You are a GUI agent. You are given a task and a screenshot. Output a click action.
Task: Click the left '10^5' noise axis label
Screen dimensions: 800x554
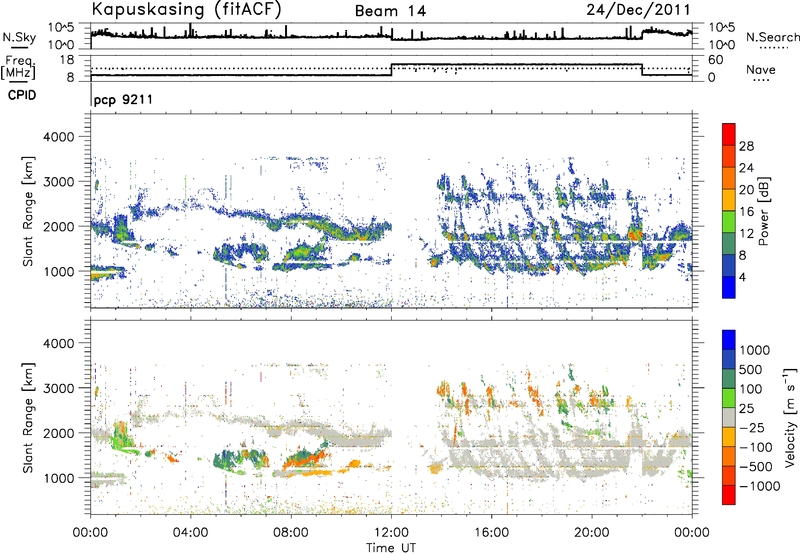click(x=62, y=28)
